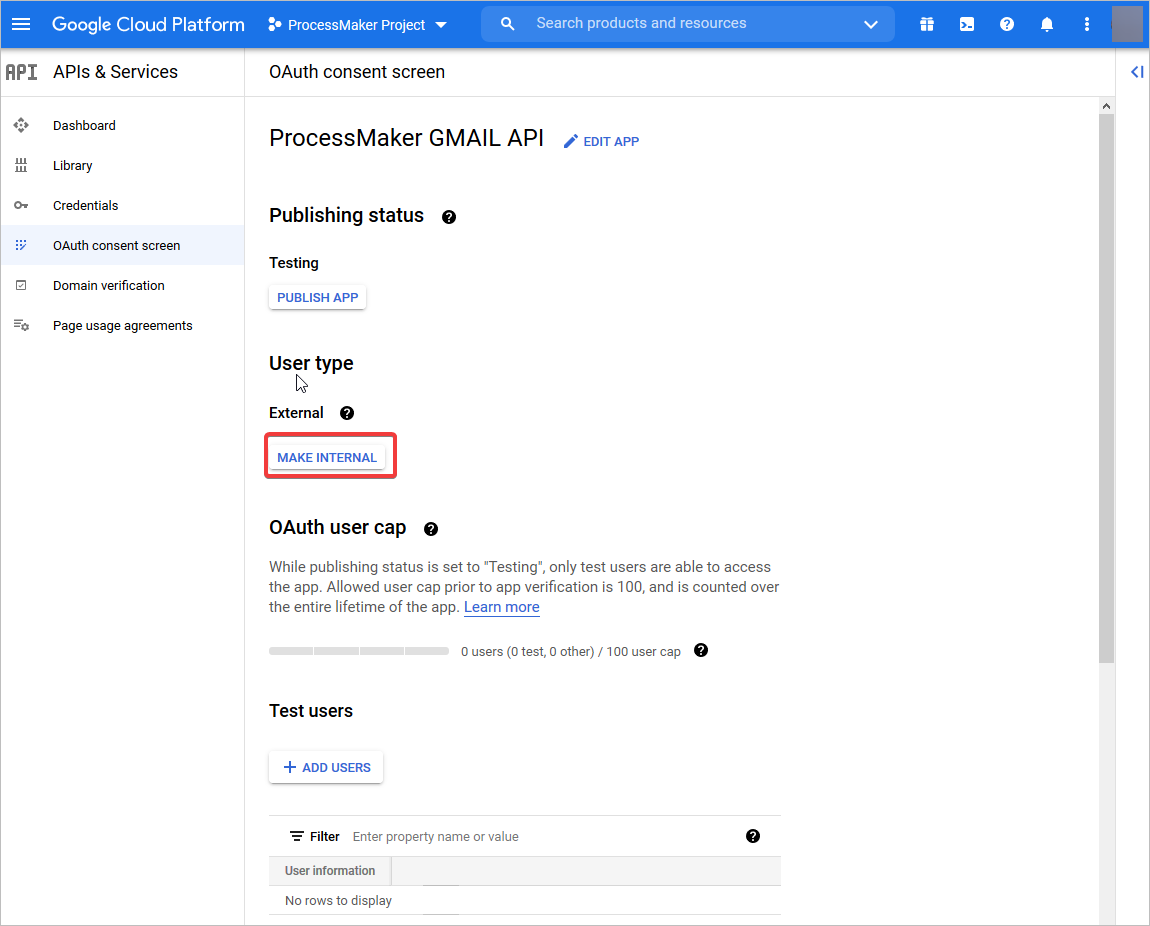Open the help question mark in header
Viewport: 1150px width, 926px height.
click(x=1007, y=24)
